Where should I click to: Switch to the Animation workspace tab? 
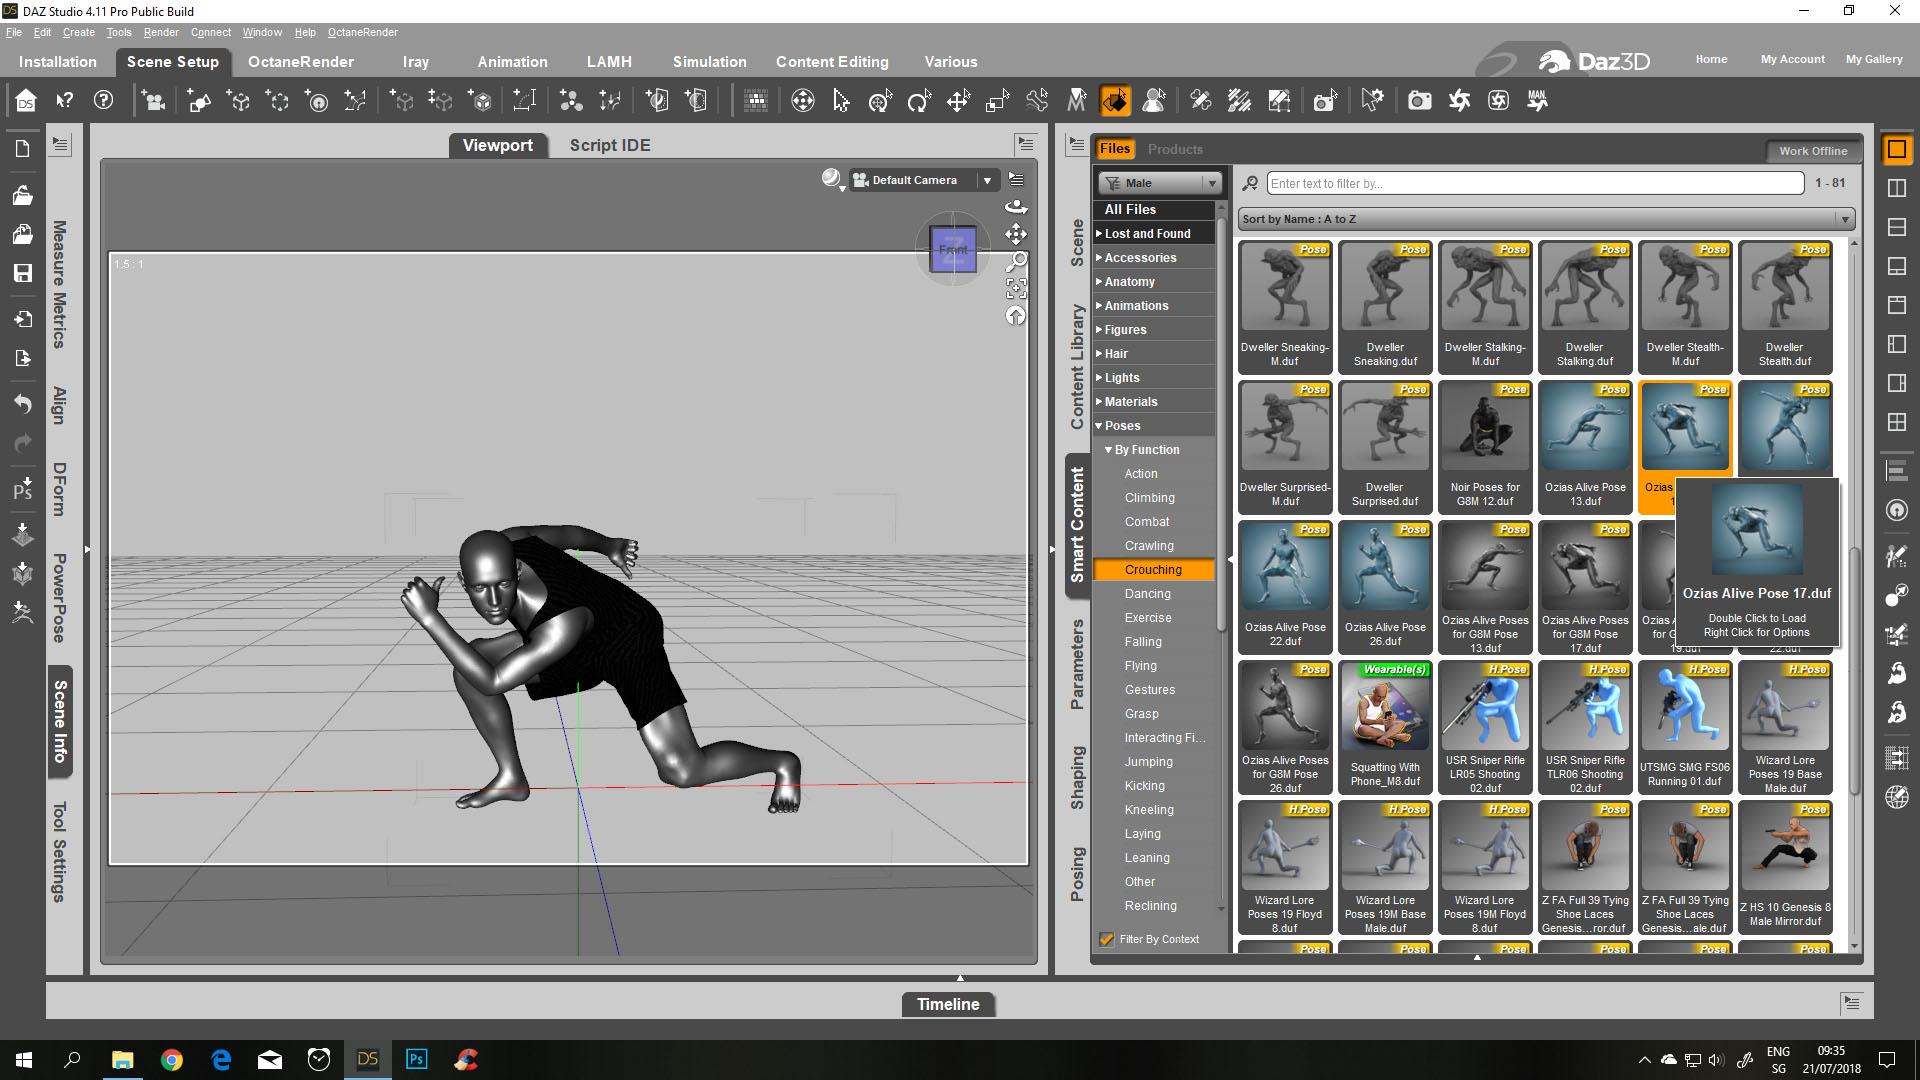tap(512, 62)
